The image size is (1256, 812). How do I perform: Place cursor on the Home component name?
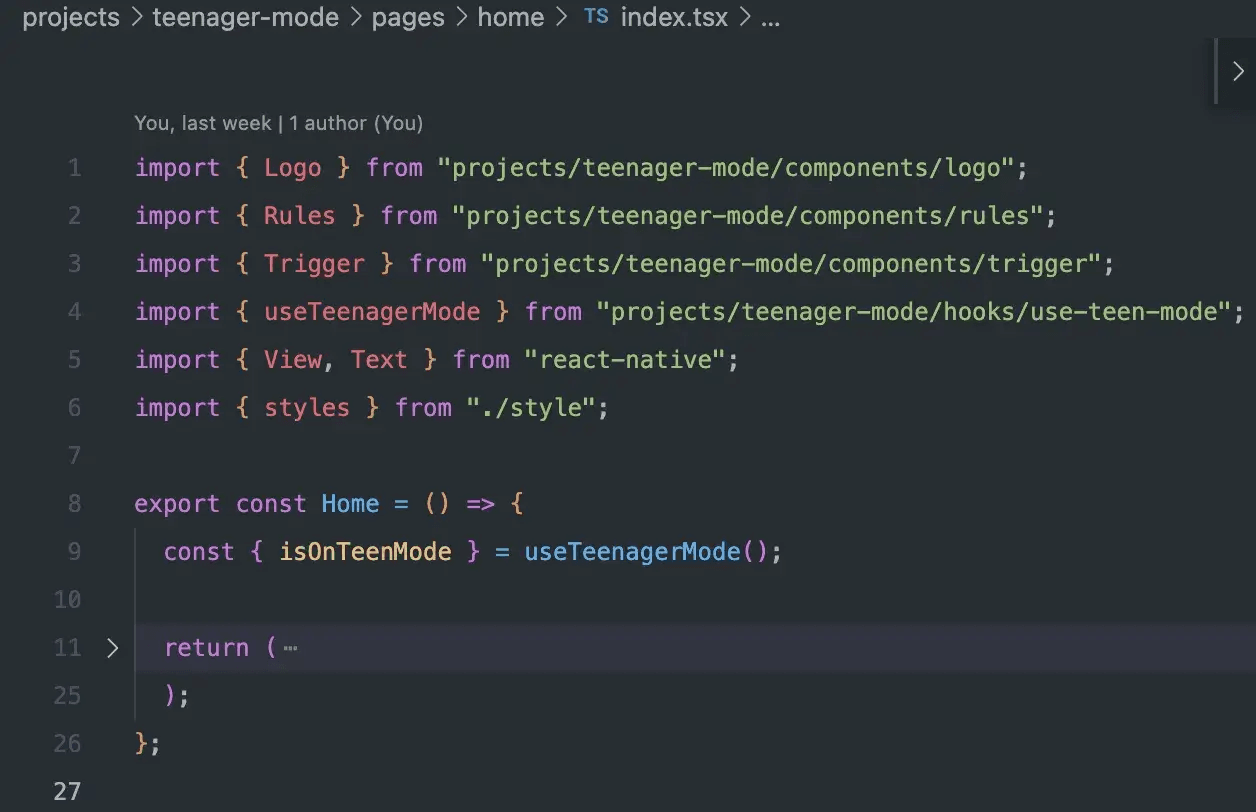(x=350, y=504)
